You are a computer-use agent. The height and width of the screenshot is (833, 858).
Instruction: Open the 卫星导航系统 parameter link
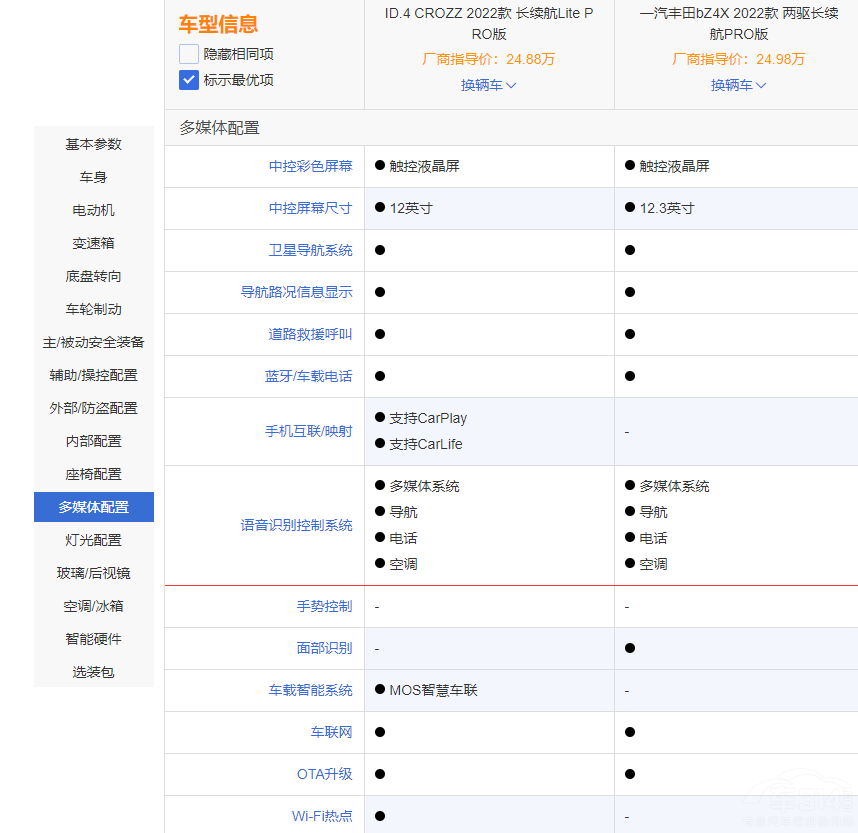(310, 250)
